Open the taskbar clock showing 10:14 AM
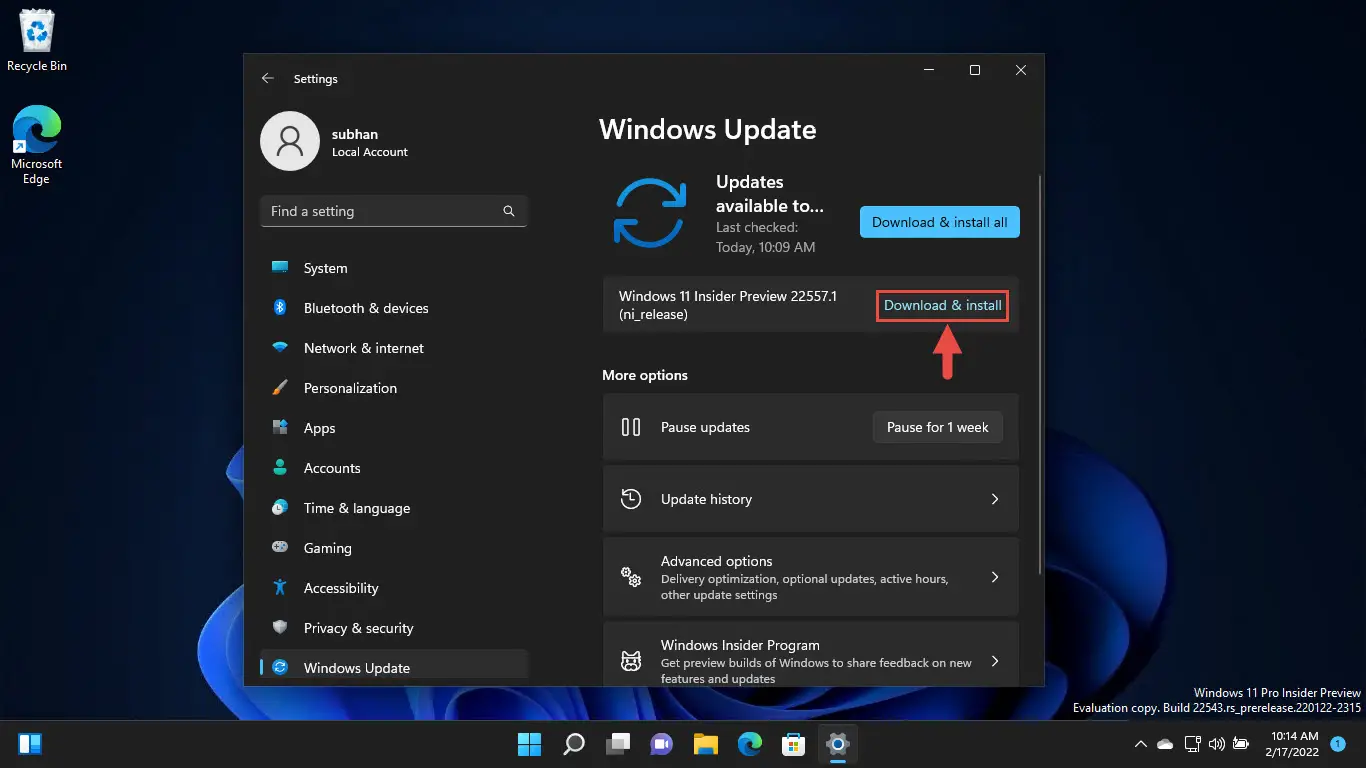The width and height of the screenshot is (1366, 768). click(1290, 744)
